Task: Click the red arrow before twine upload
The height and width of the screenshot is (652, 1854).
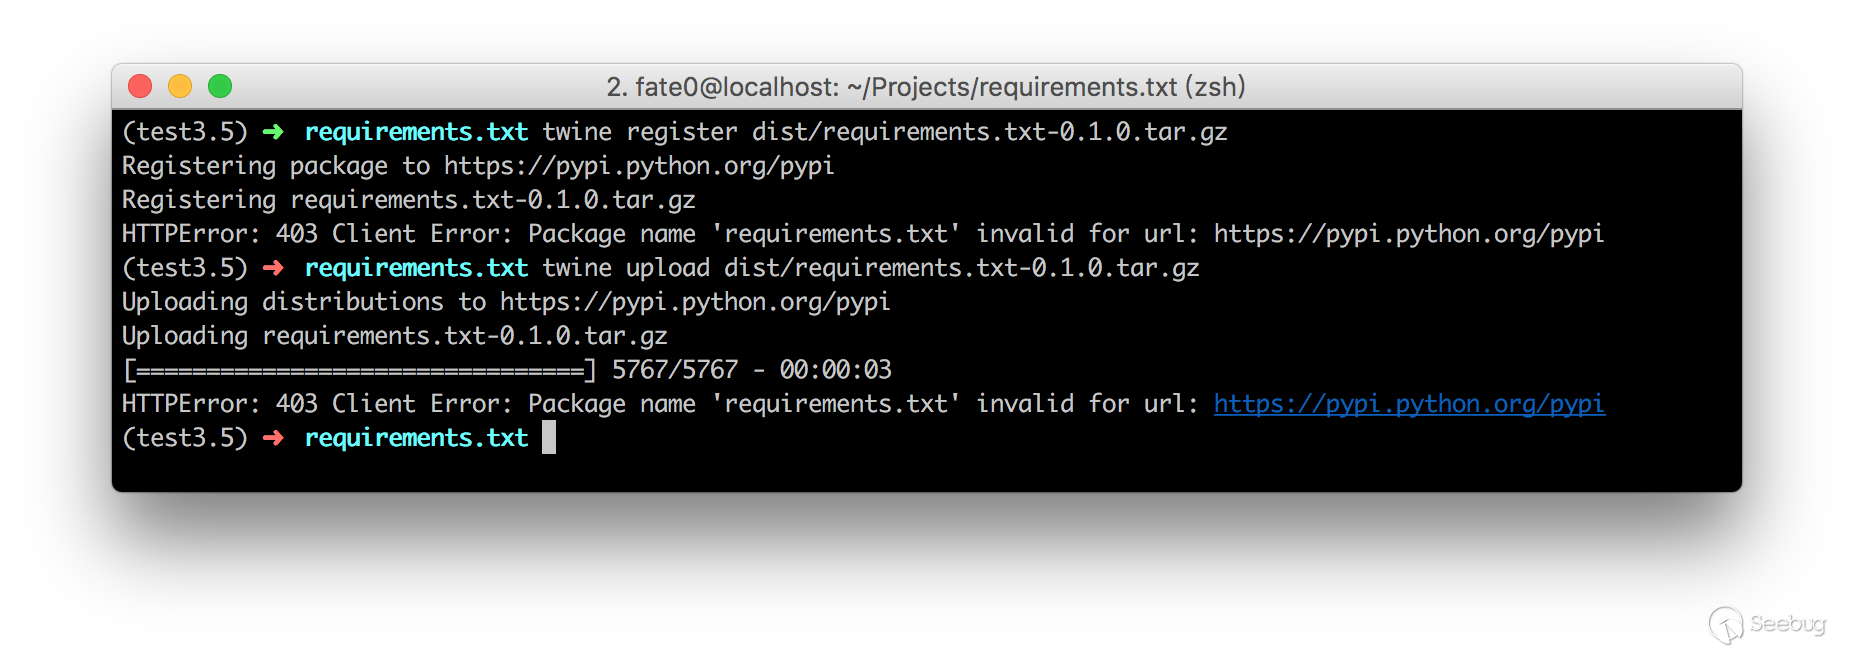Action: pos(273,268)
